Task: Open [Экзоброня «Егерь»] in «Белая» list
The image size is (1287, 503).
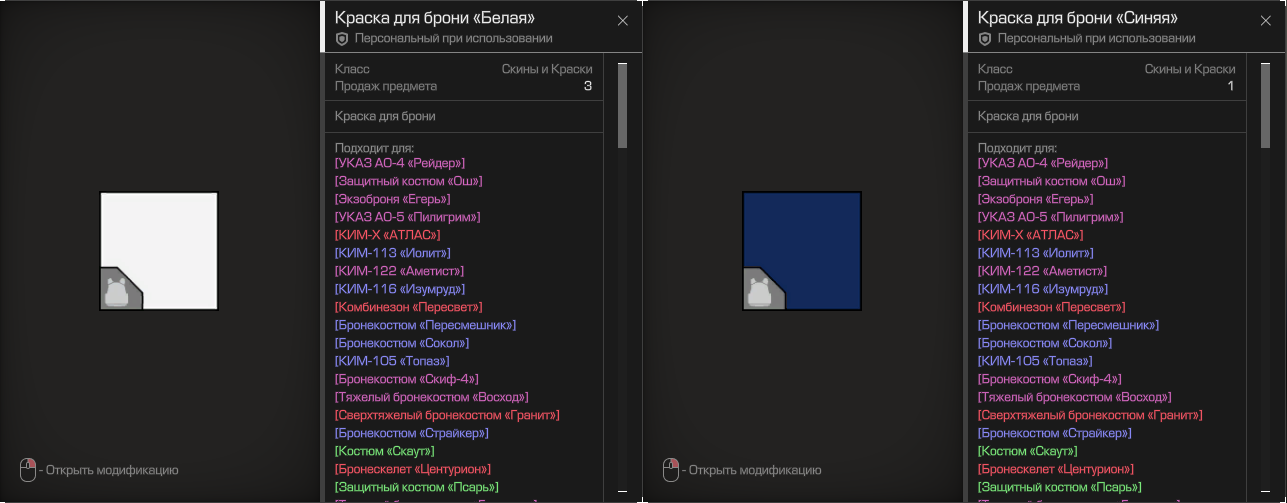Action: [392, 199]
